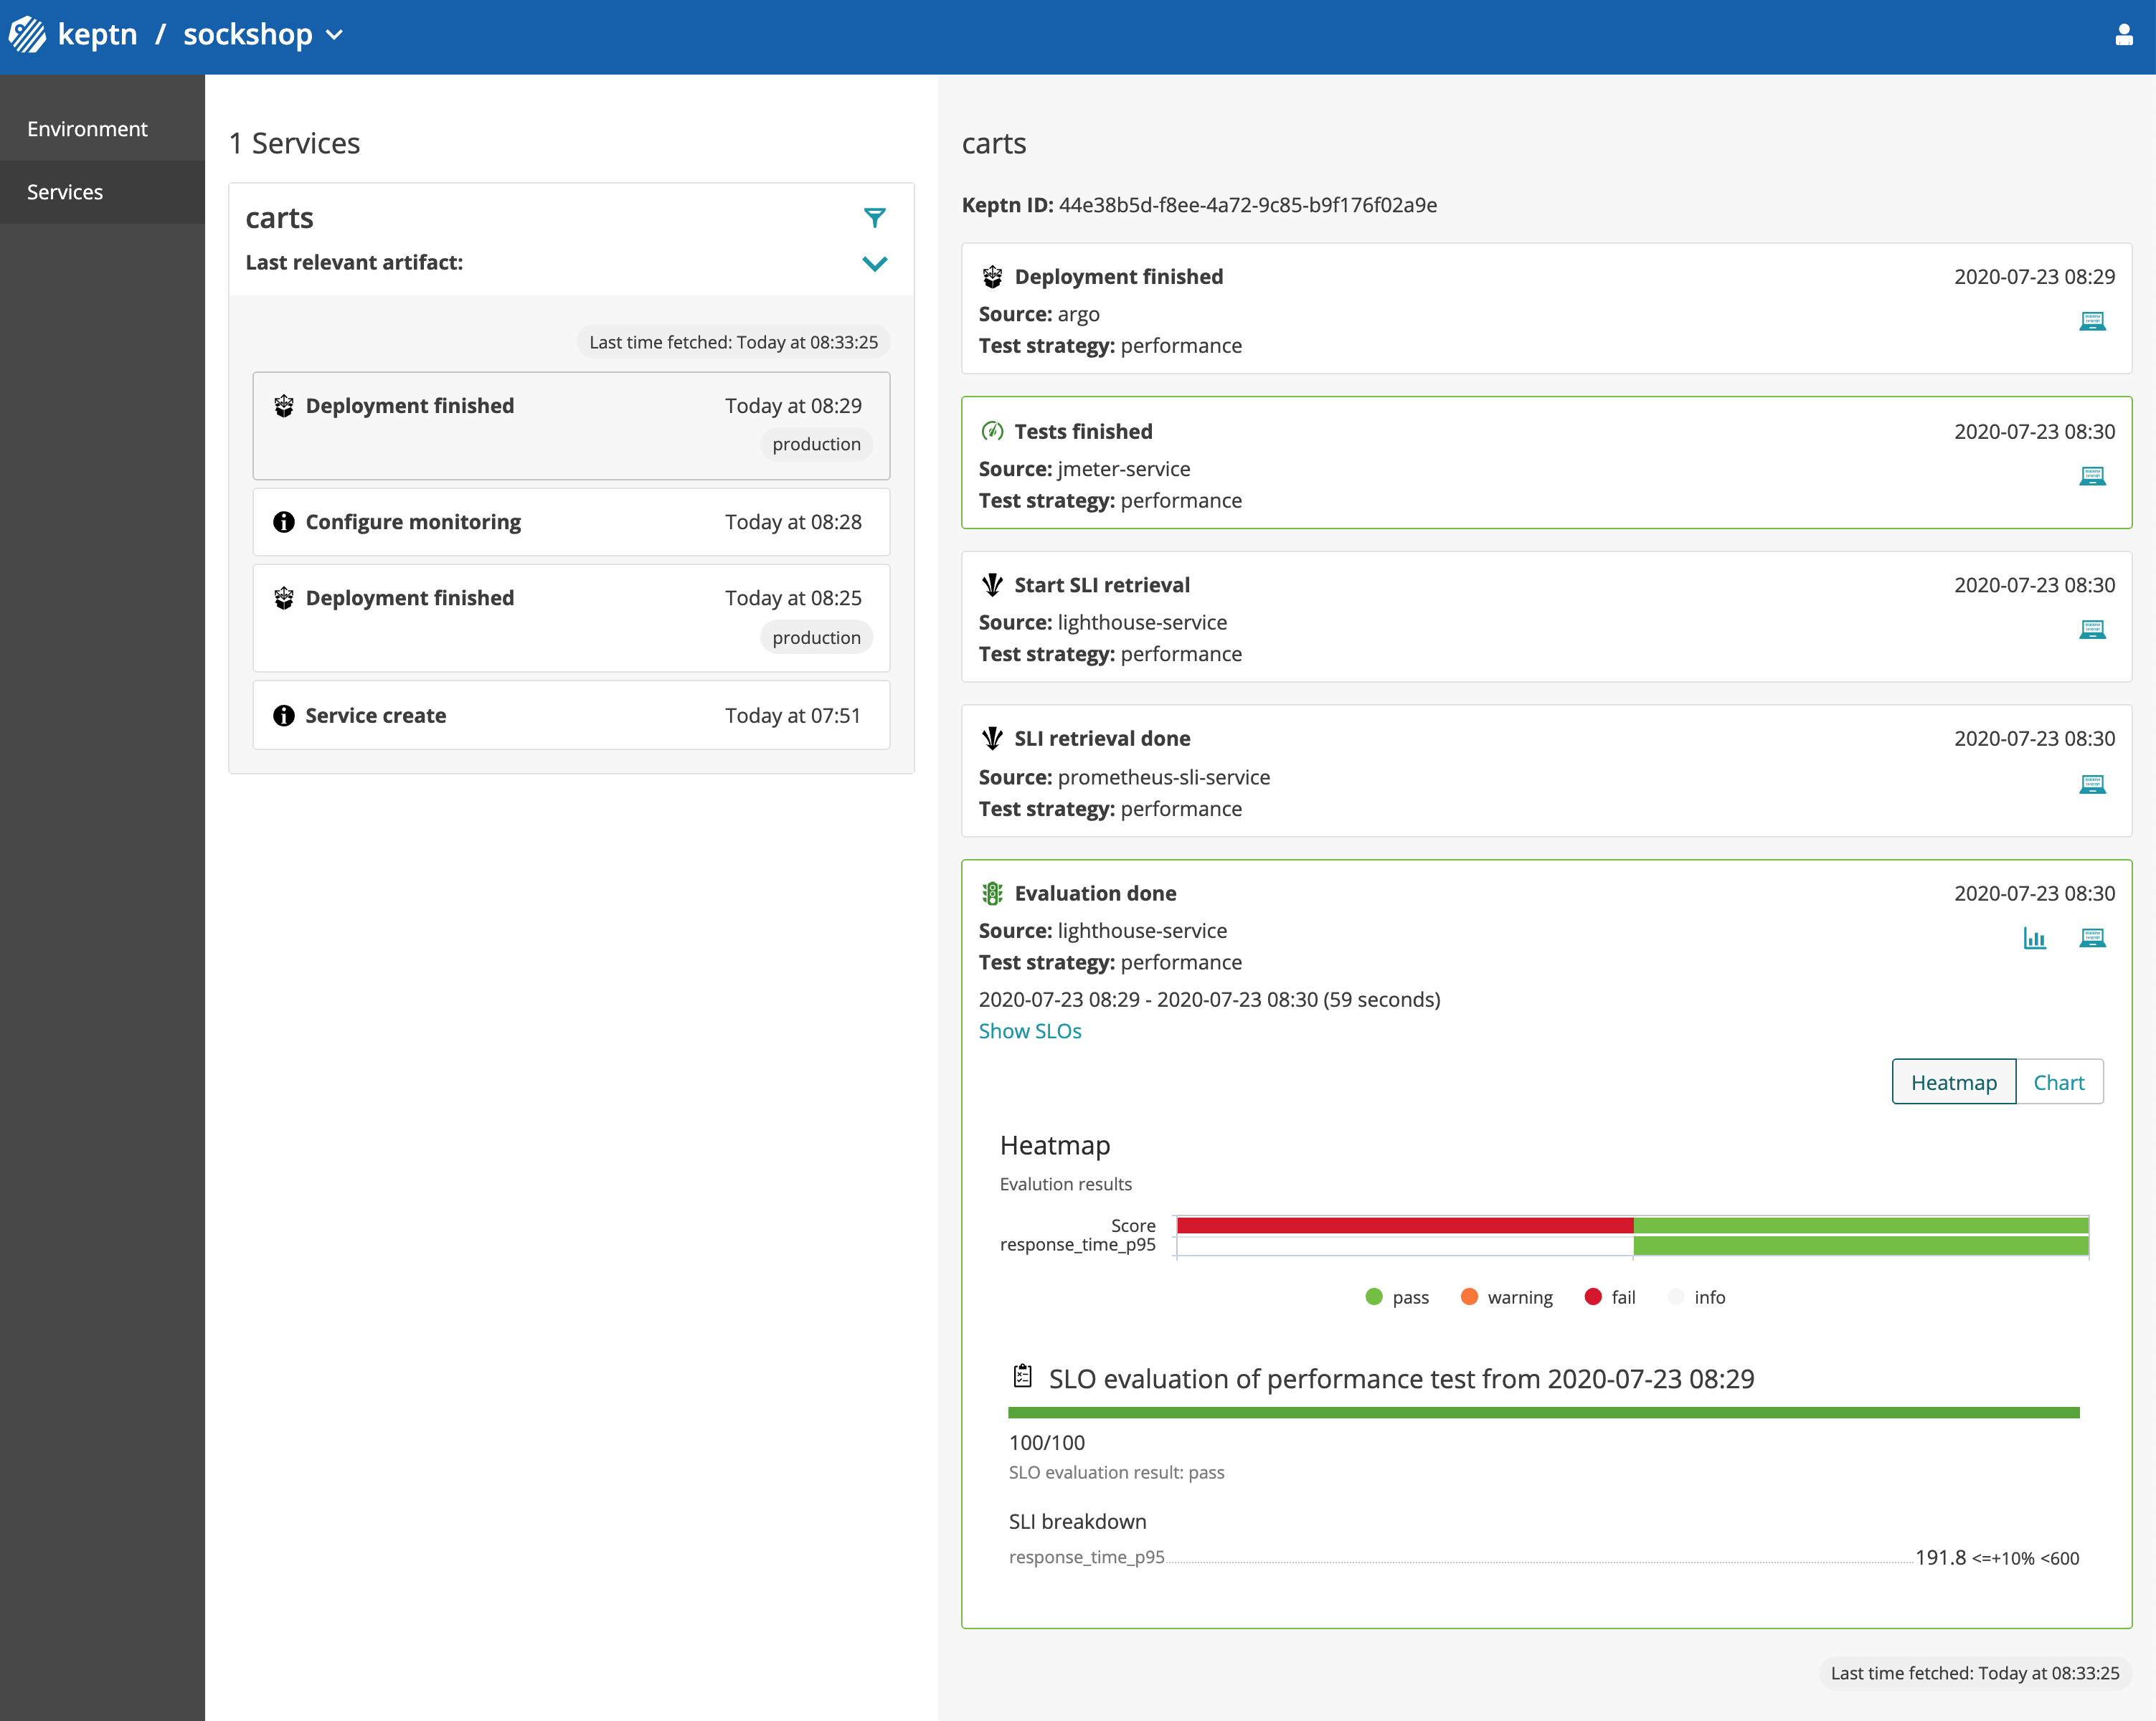Click the Show SLOs link
2156x1721 pixels.
[x=1030, y=1031]
